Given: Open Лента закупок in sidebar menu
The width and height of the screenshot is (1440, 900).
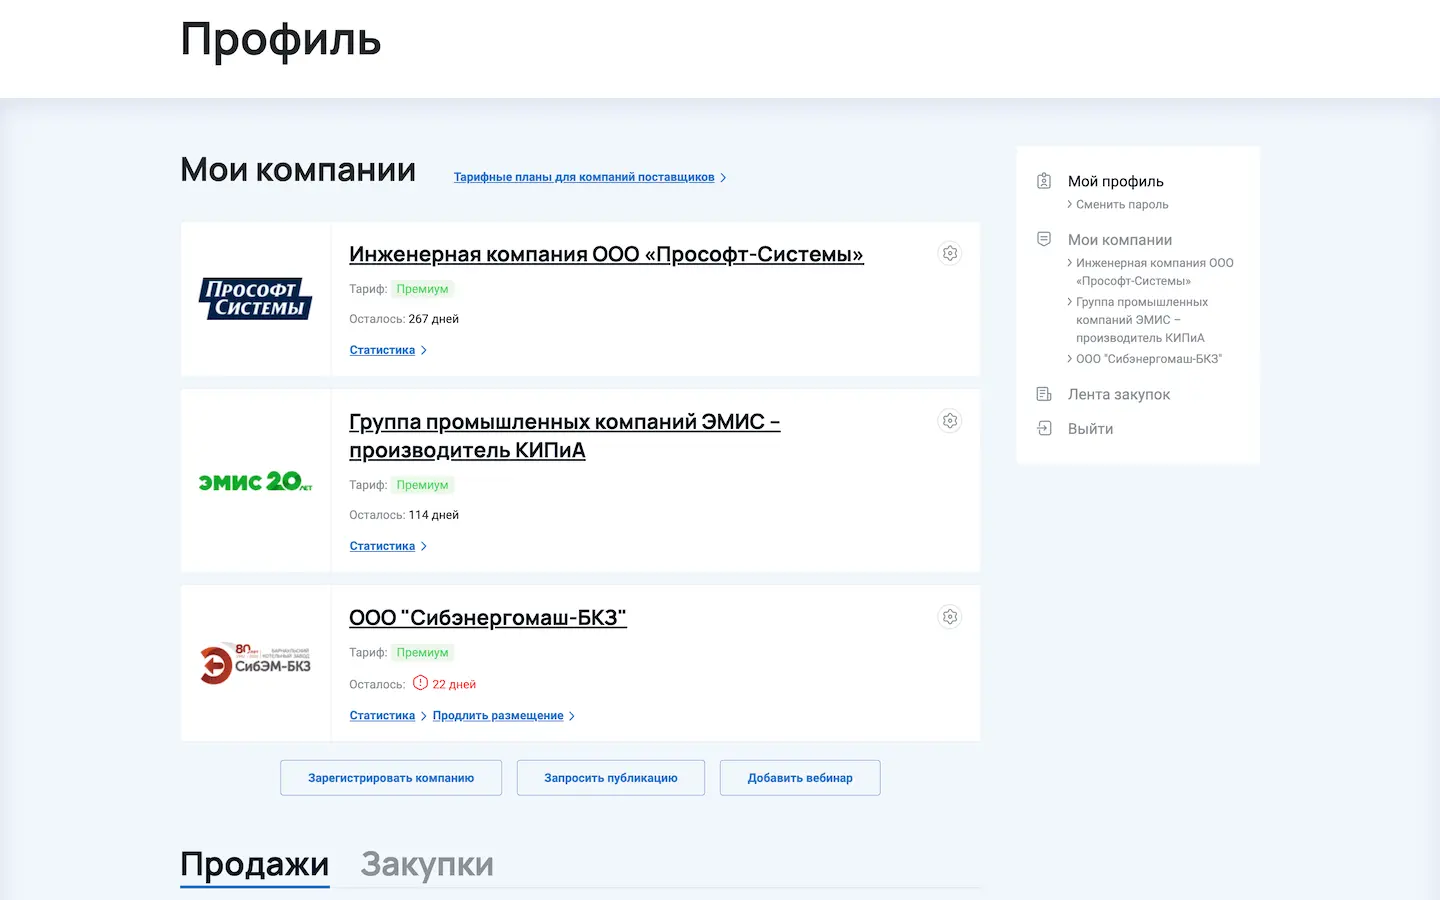Looking at the screenshot, I should point(1119,395).
